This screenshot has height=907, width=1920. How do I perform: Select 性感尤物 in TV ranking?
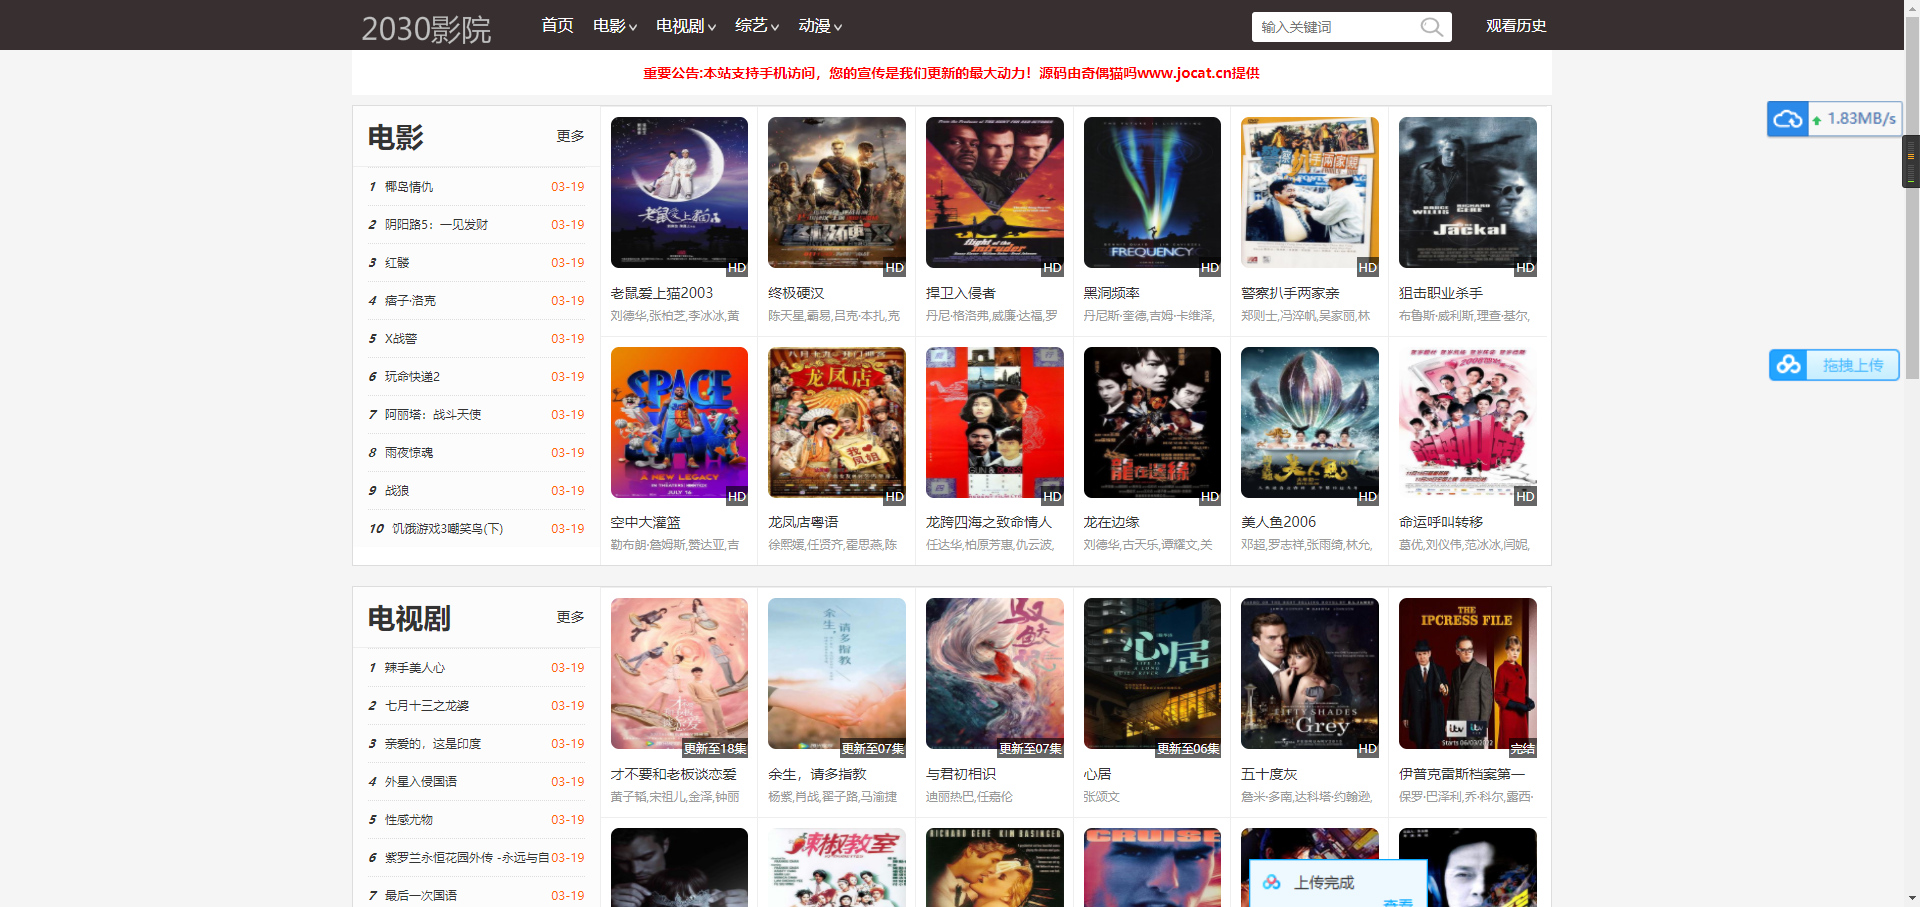[409, 820]
